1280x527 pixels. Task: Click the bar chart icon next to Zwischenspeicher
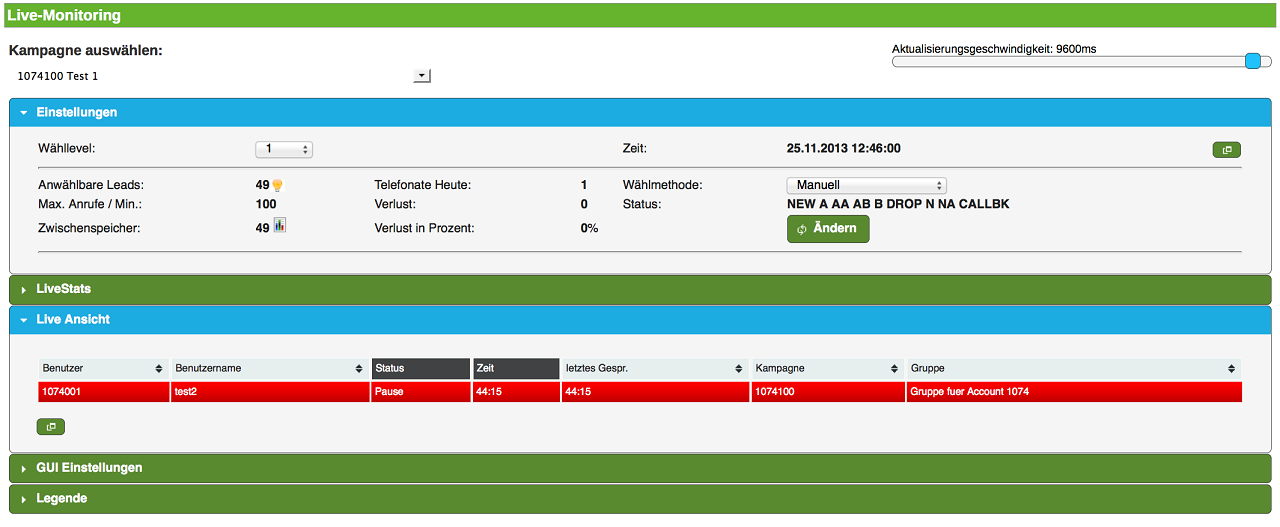pos(279,227)
